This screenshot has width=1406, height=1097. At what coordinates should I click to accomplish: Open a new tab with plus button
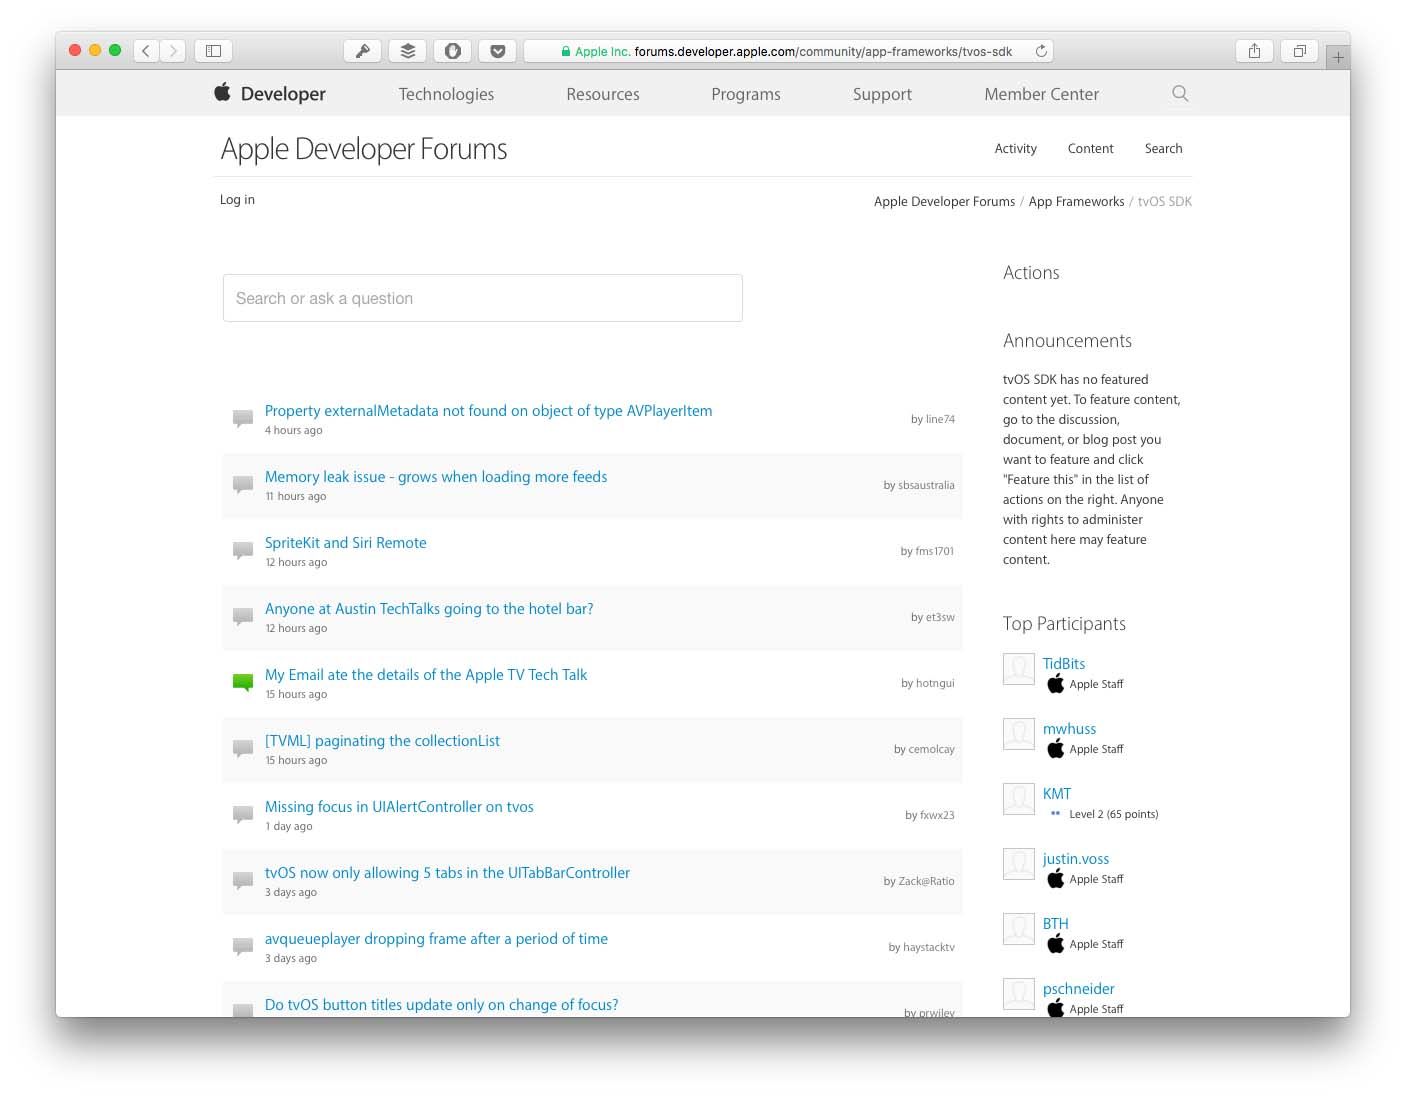pyautogui.click(x=1338, y=57)
